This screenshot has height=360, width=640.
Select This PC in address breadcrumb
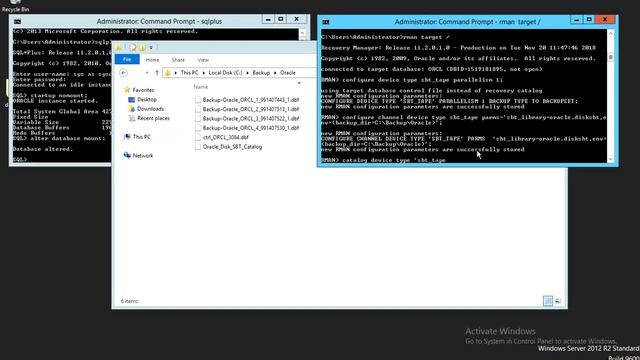click(189, 73)
